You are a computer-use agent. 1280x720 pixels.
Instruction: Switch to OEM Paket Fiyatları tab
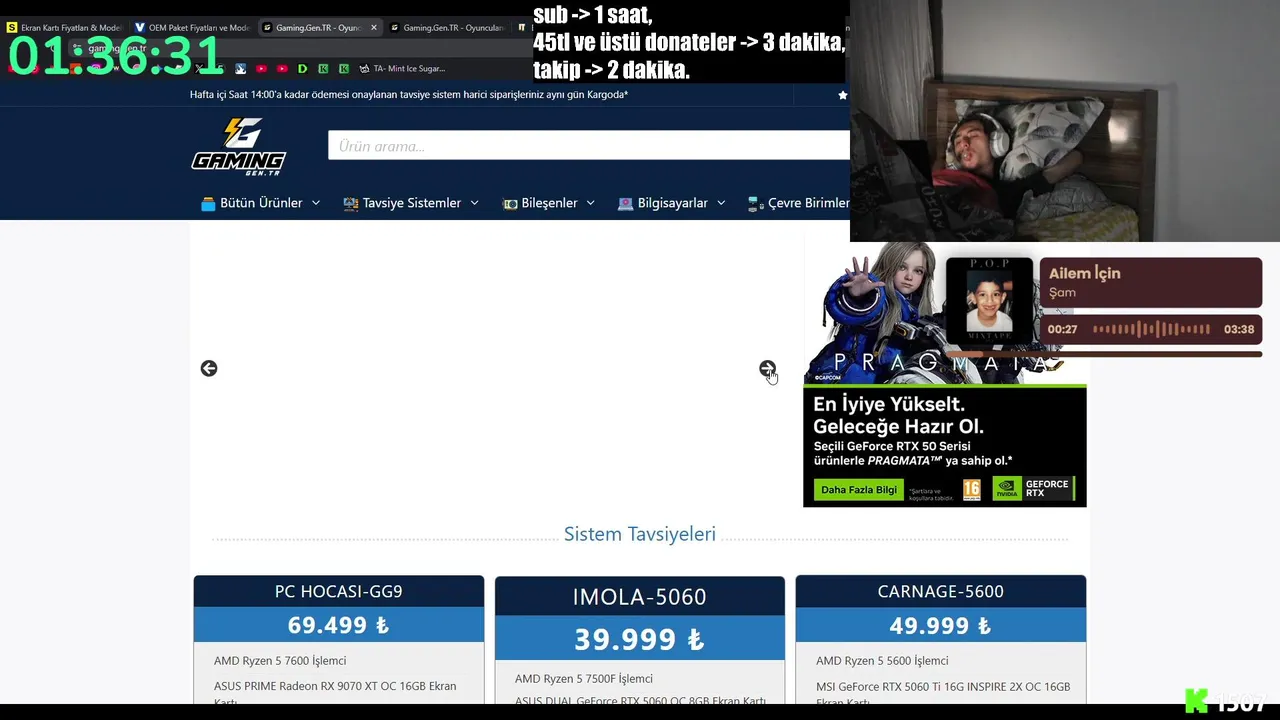(192, 27)
